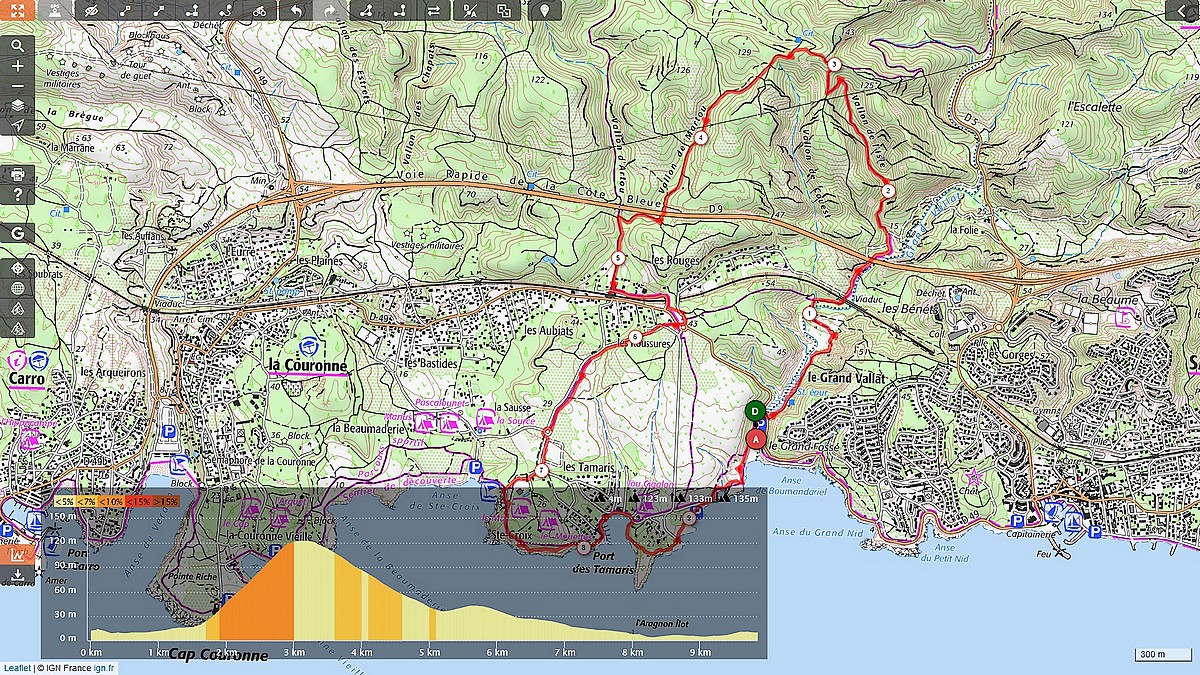Open the map layers selector

click(17, 106)
